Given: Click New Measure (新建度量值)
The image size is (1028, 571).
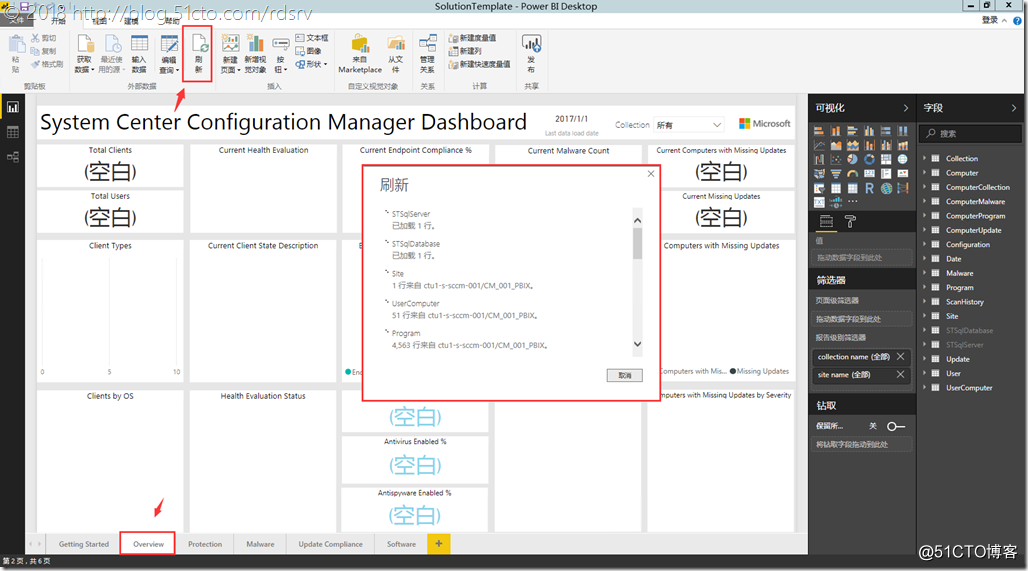Looking at the screenshot, I should pos(472,38).
